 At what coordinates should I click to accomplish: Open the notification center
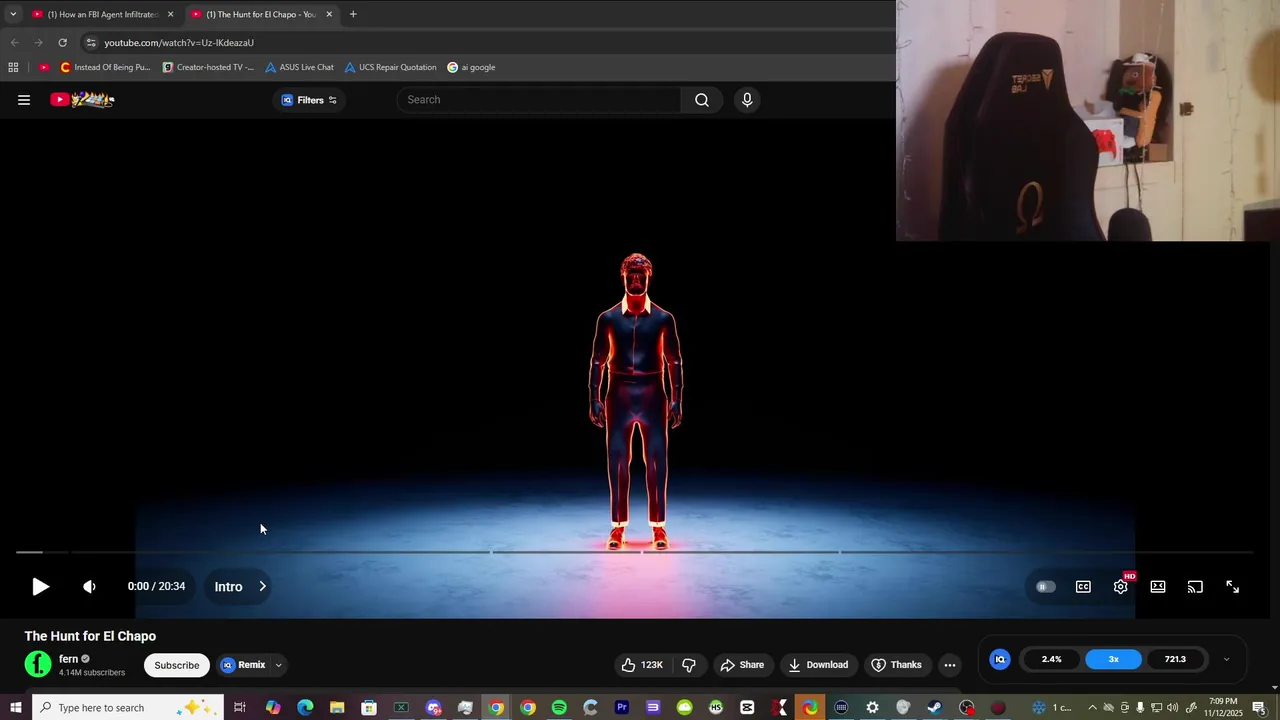(1259, 708)
